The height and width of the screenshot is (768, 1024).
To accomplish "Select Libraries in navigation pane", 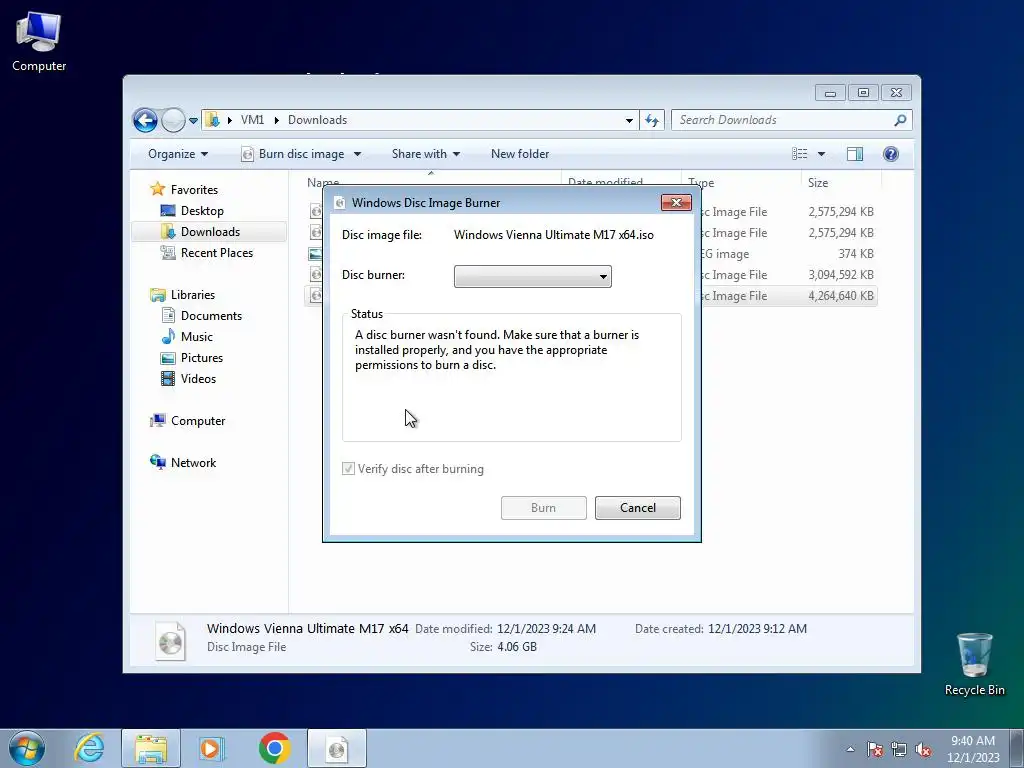I will pos(193,295).
